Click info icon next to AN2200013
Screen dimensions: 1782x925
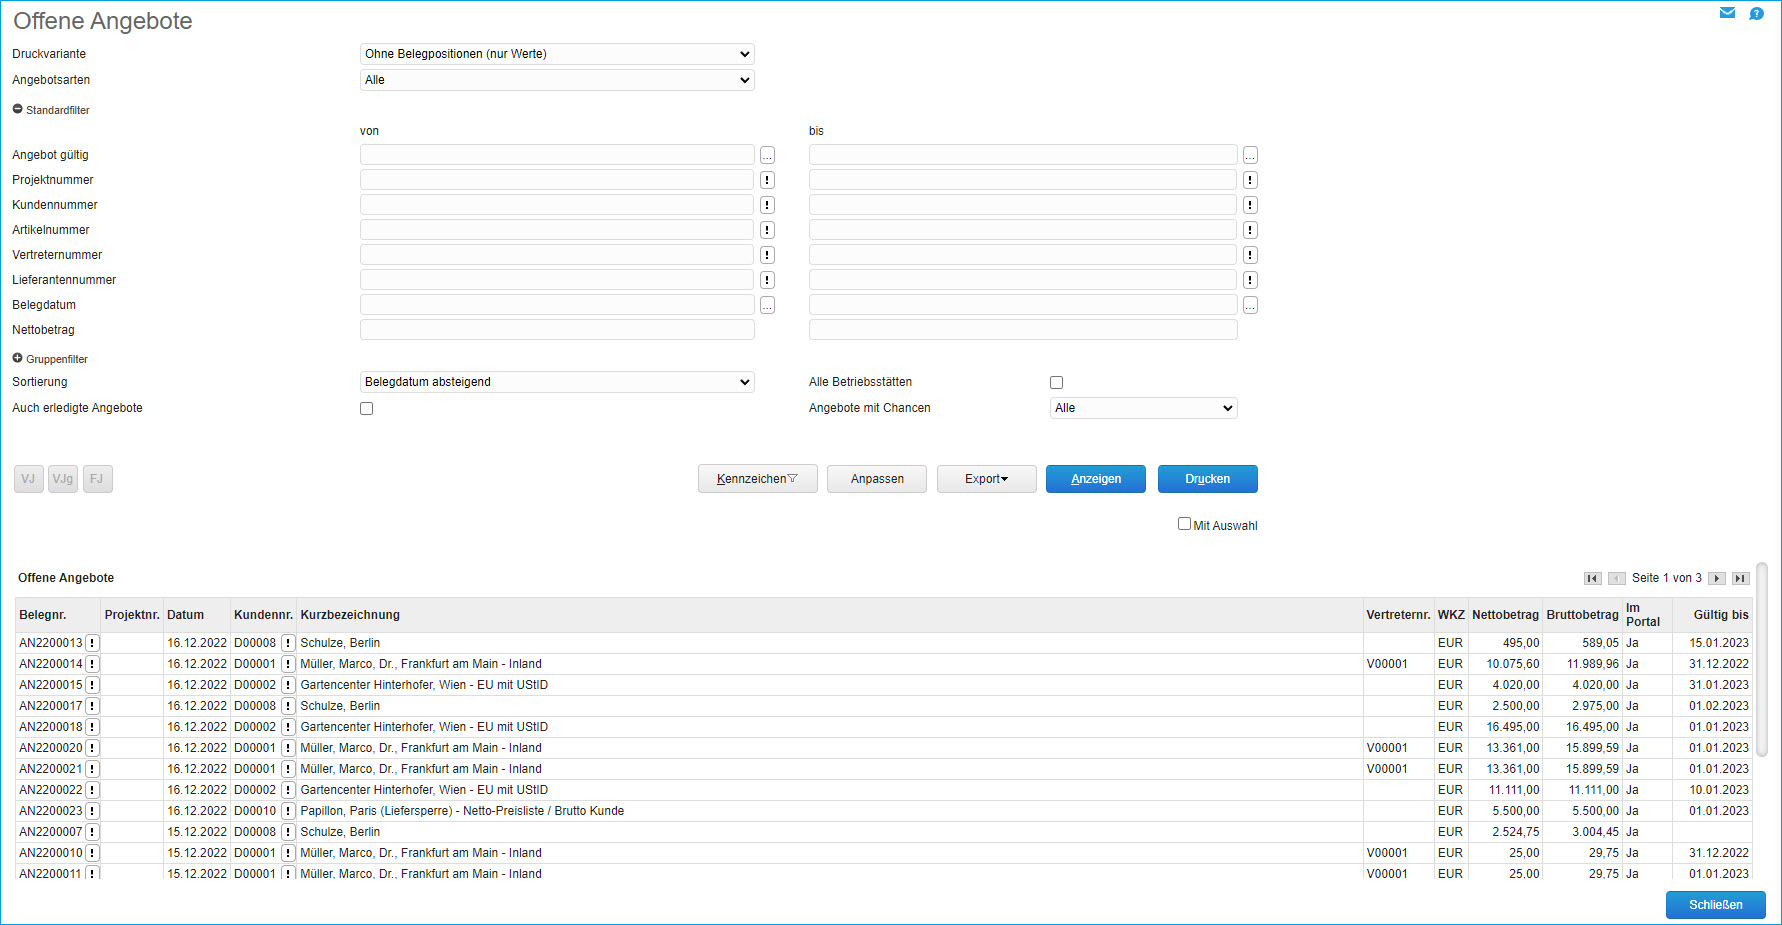click(x=92, y=643)
